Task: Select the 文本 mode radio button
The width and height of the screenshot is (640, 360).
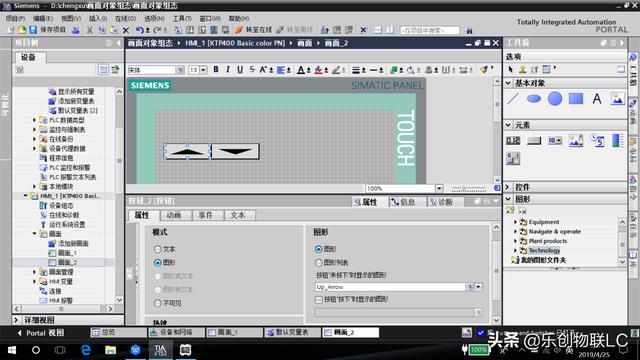Action: 158,249
